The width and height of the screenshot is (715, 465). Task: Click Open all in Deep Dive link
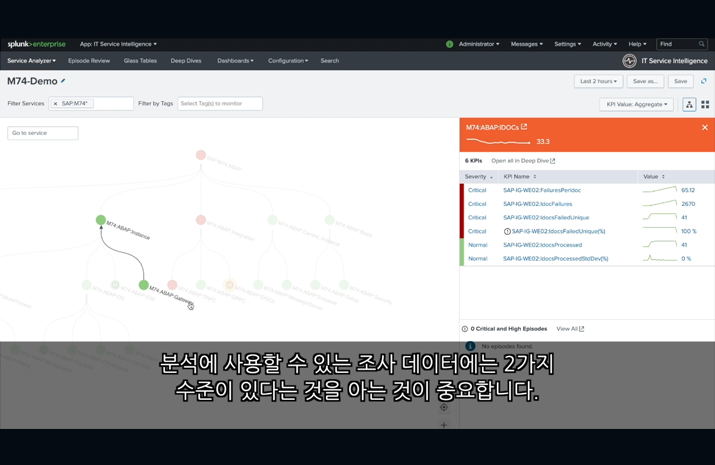pos(523,161)
